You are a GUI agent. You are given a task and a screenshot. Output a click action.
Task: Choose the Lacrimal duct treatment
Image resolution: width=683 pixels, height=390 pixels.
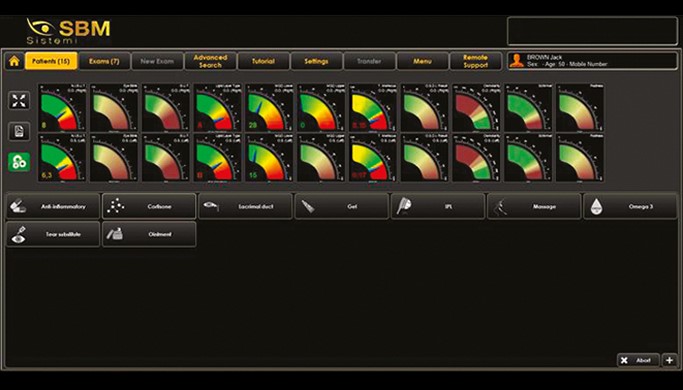pos(246,207)
